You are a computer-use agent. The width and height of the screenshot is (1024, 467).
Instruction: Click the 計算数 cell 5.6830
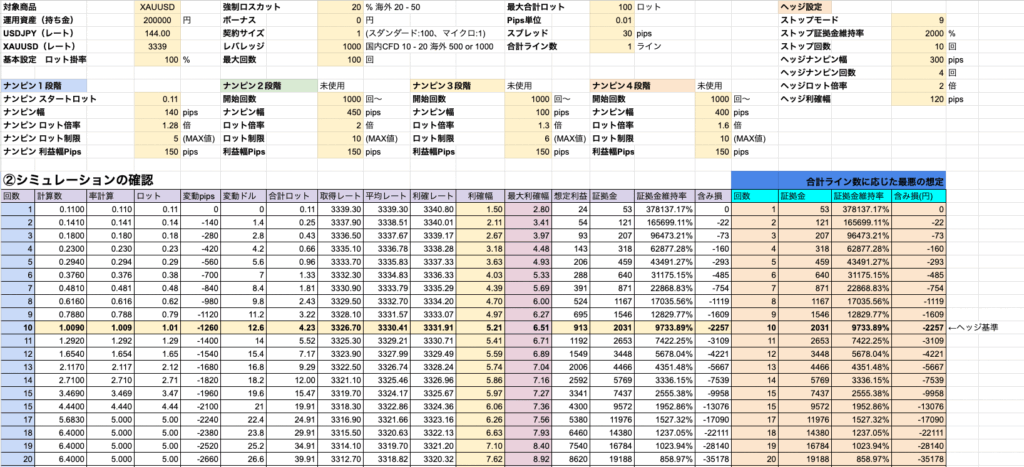click(x=60, y=419)
